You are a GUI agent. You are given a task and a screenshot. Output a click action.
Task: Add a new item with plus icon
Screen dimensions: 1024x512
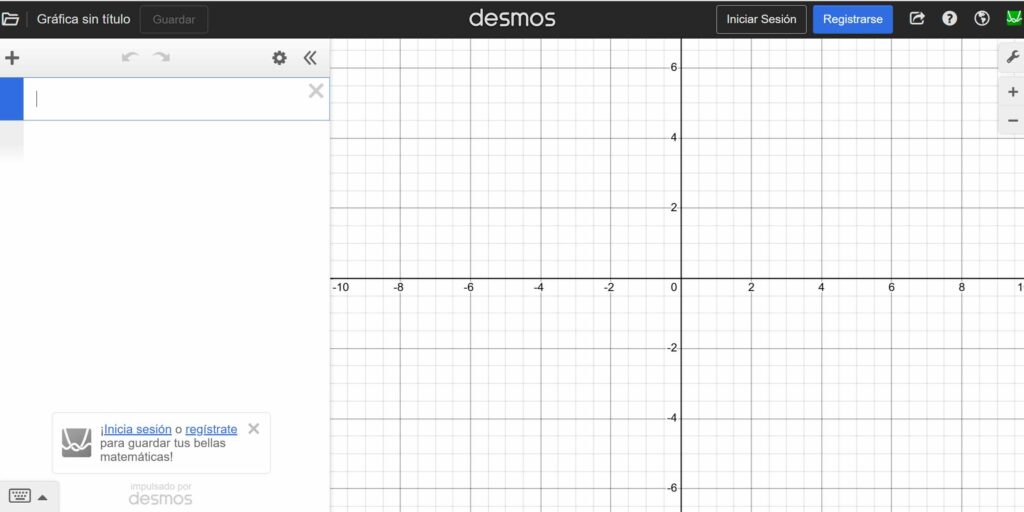(x=12, y=58)
